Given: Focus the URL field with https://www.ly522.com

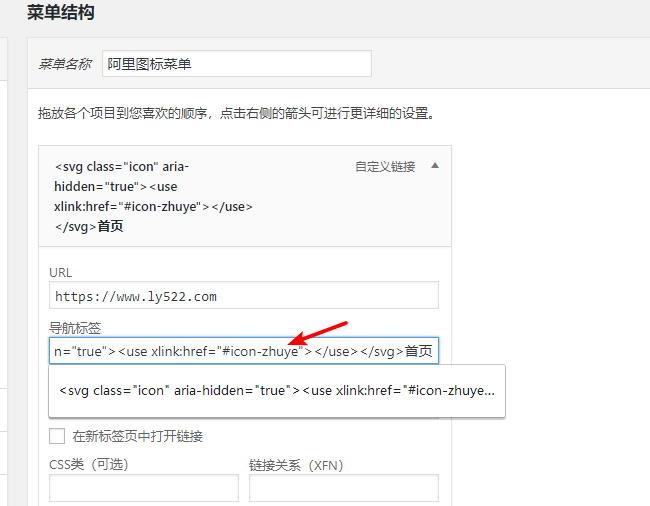Looking at the screenshot, I should coord(243,296).
